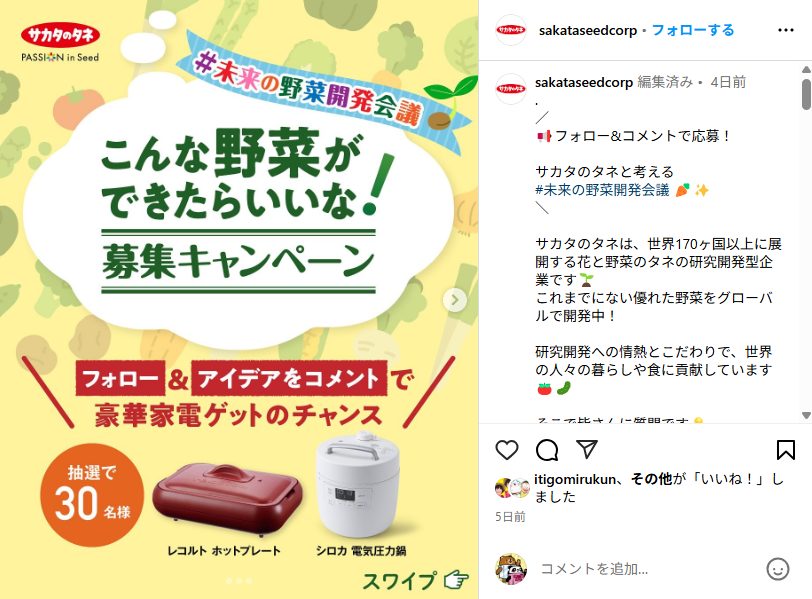This screenshot has height=599, width=812.
Task: Show everyone who liked via その他
Action: [x=651, y=479]
